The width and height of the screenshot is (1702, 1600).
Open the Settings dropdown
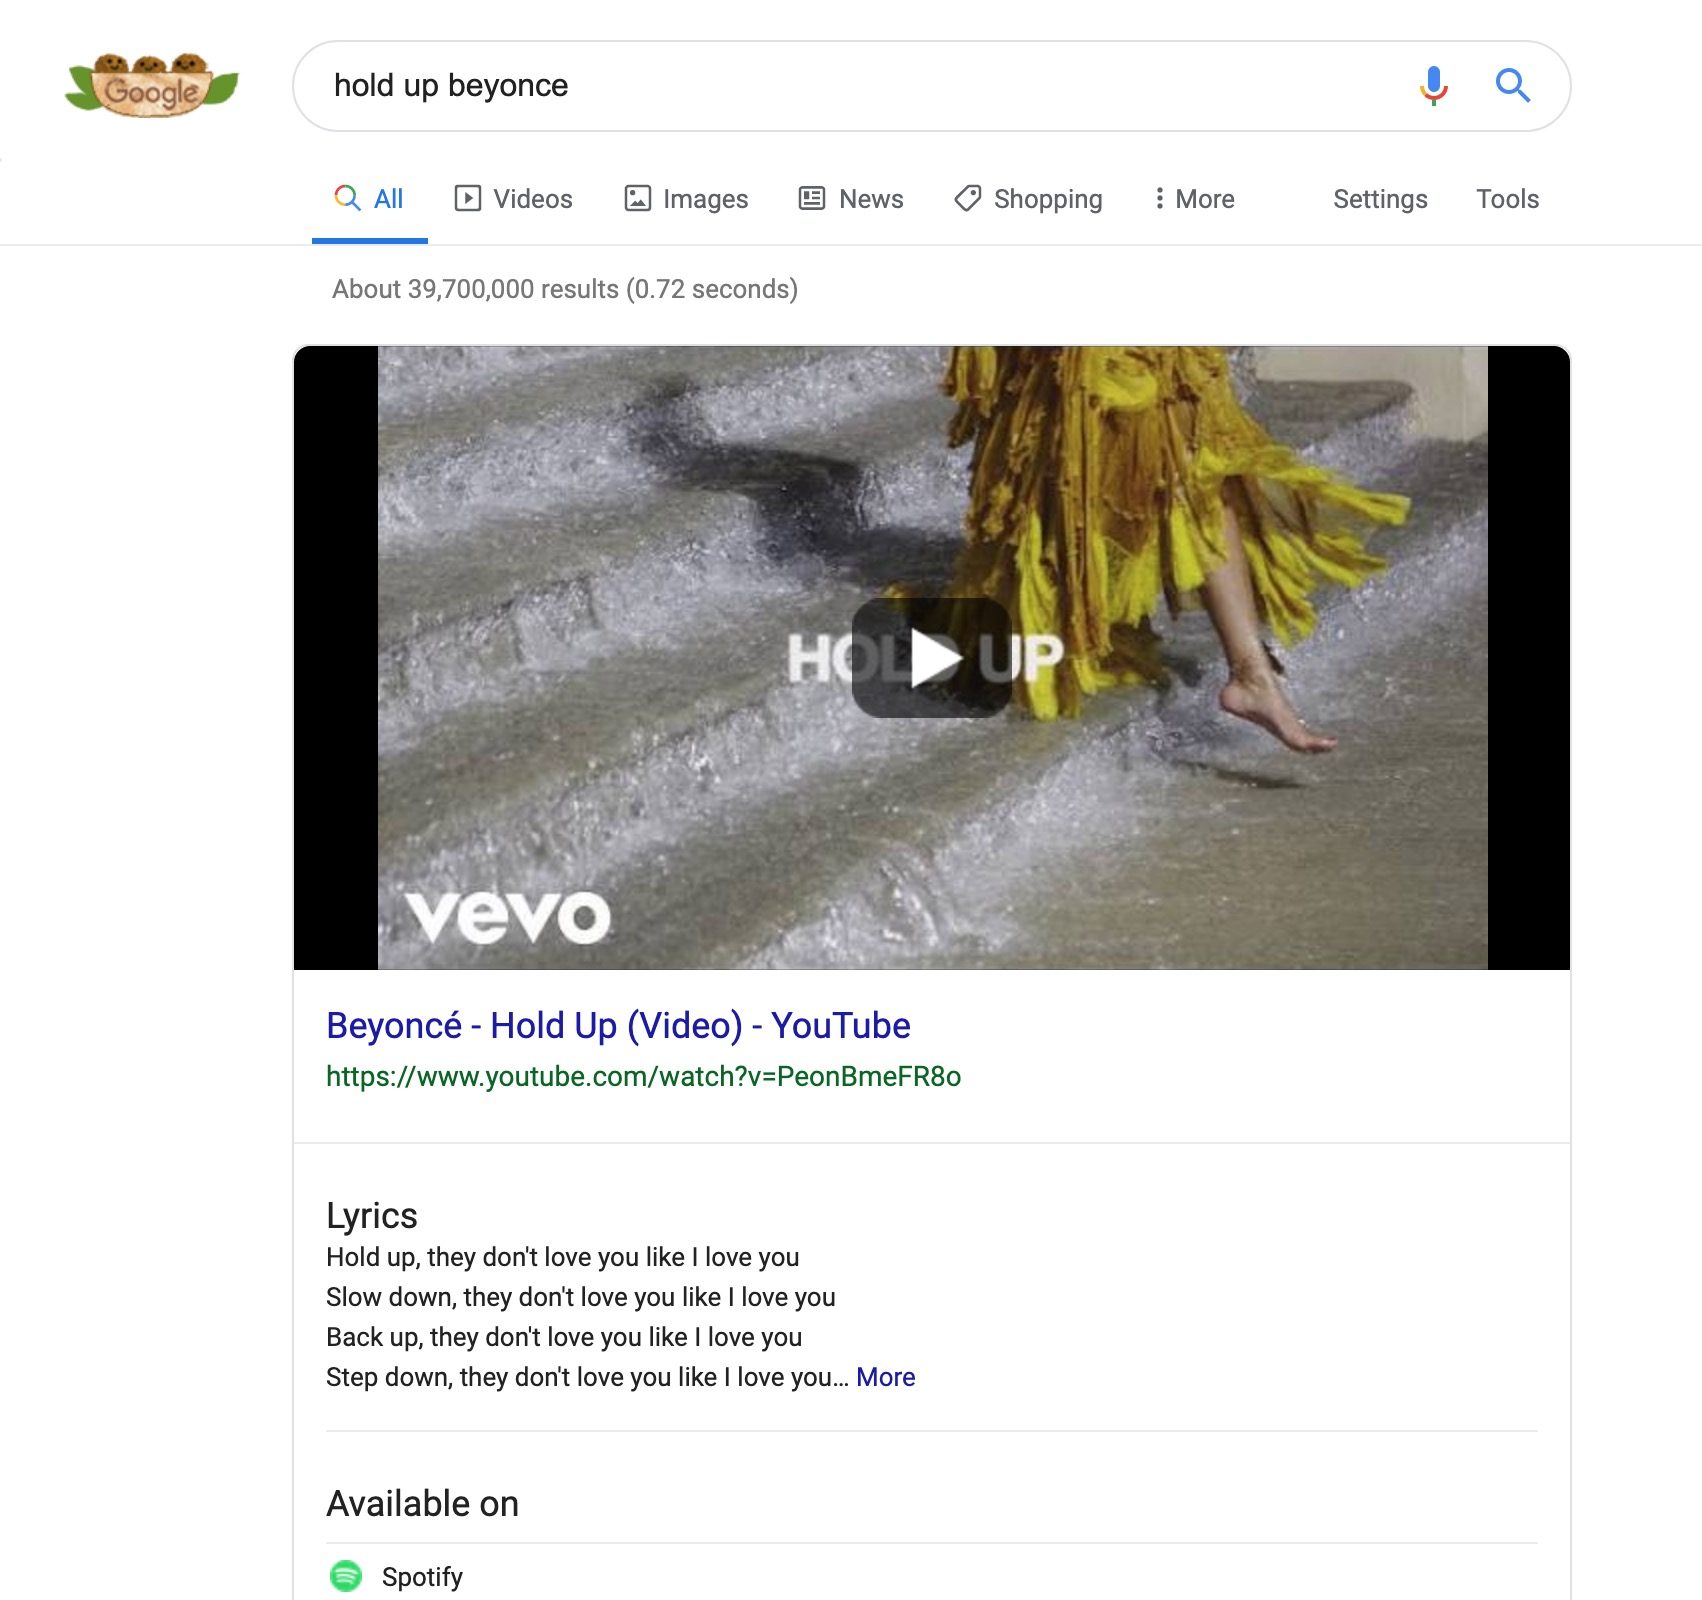tap(1379, 198)
